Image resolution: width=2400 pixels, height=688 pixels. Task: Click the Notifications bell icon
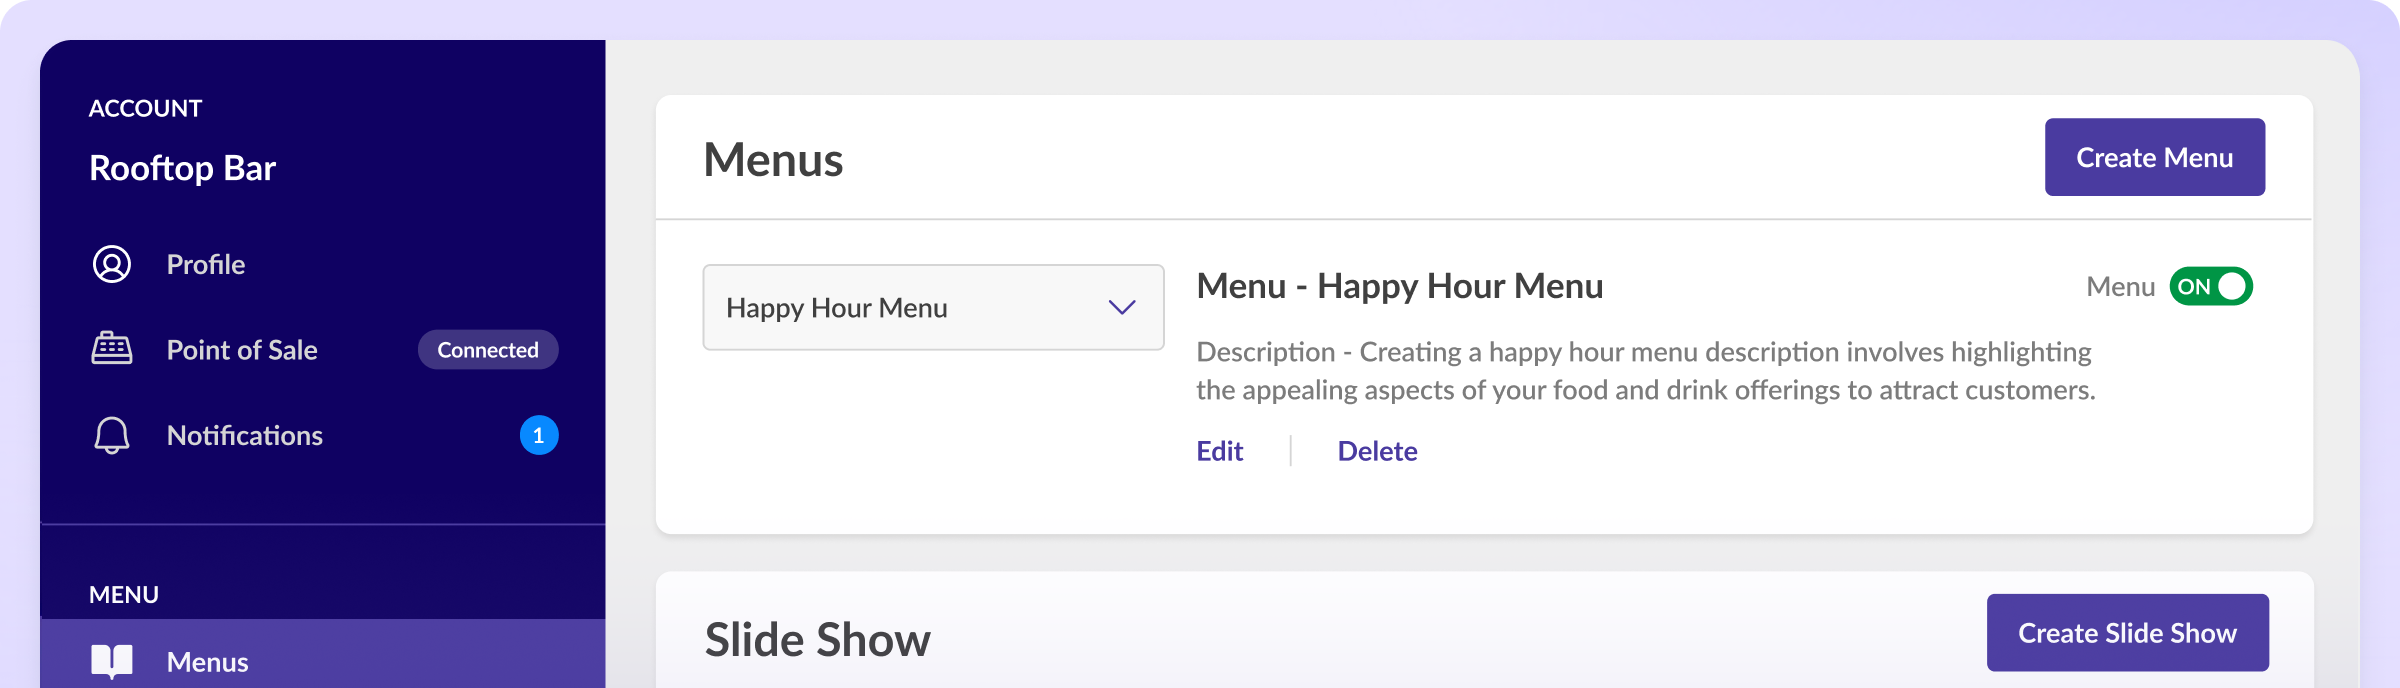point(112,436)
